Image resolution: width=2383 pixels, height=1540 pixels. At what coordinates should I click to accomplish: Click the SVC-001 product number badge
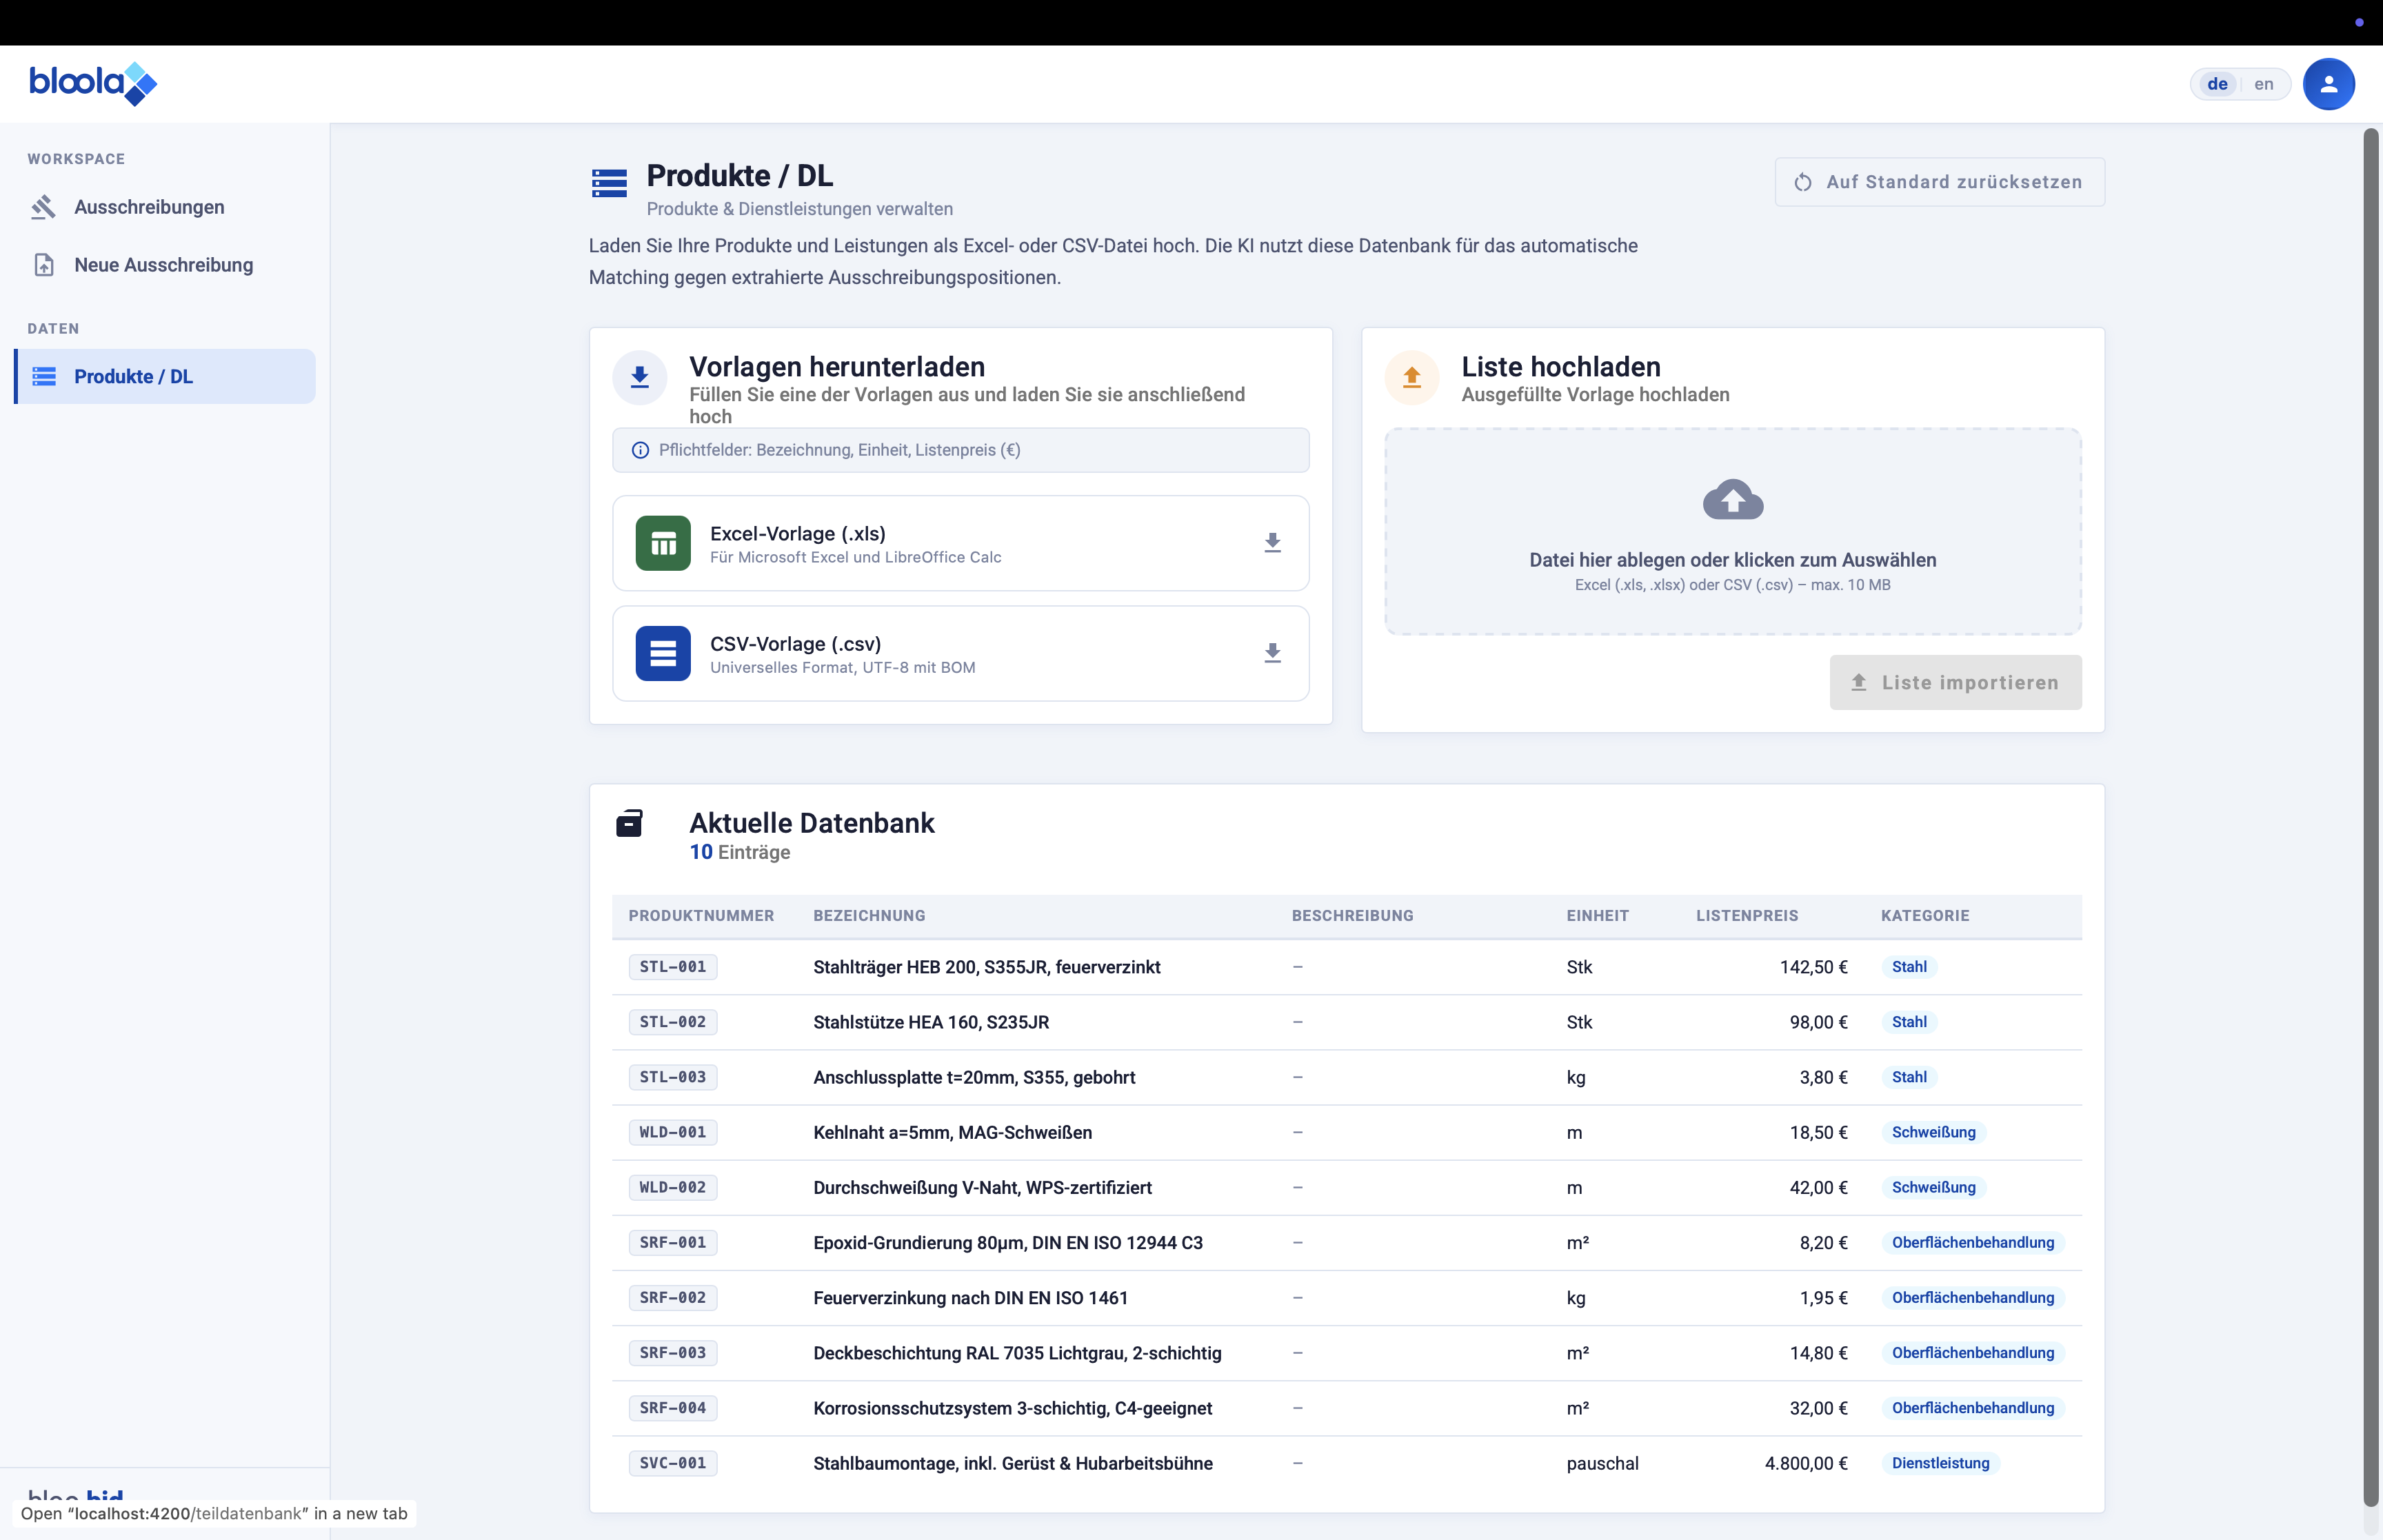click(x=672, y=1463)
